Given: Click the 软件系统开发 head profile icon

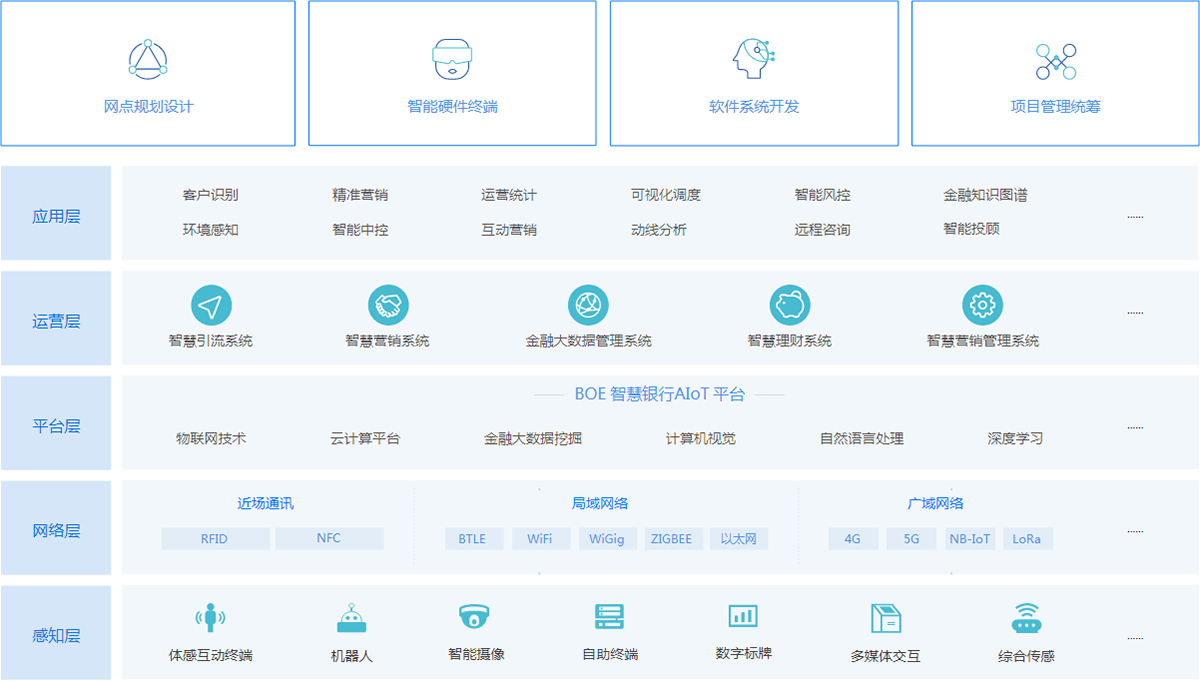Looking at the screenshot, I should (753, 60).
